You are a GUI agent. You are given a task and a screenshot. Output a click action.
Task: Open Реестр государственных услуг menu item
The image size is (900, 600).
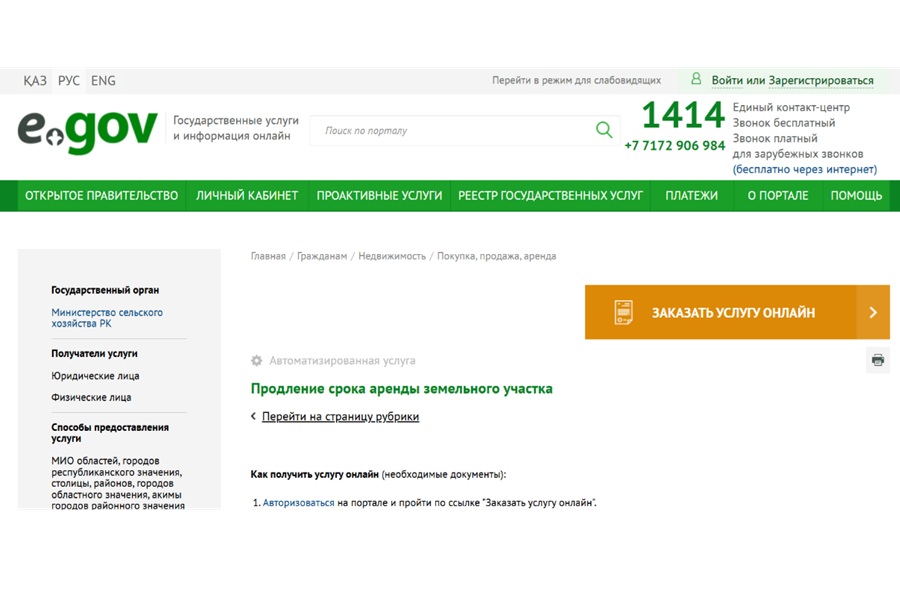pyautogui.click(x=550, y=196)
